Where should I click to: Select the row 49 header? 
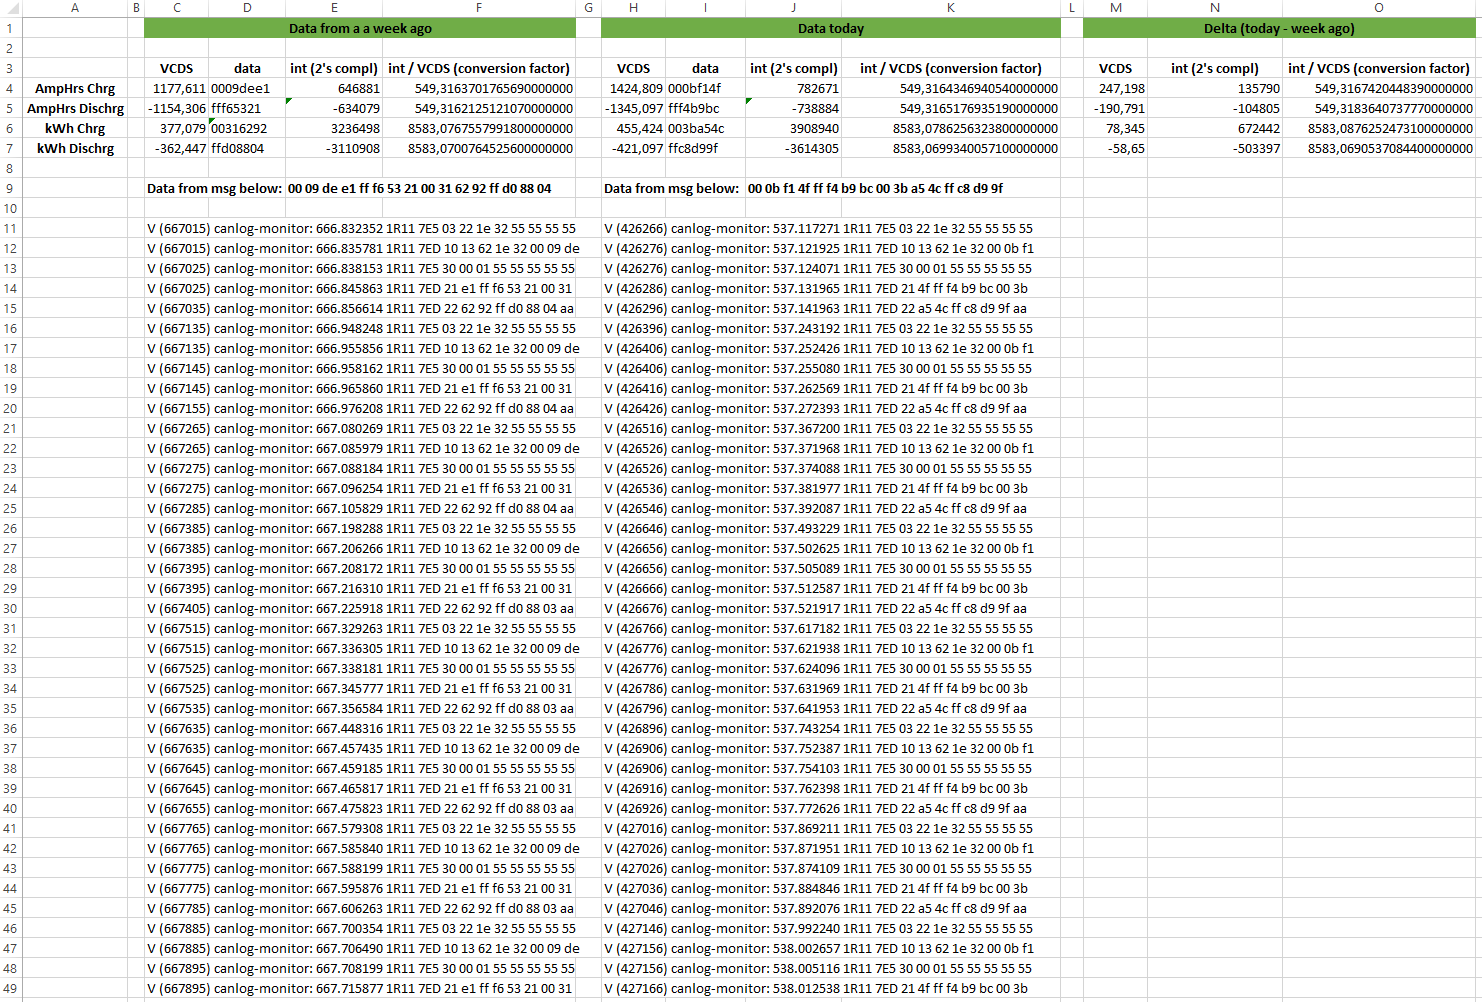click(x=10, y=988)
